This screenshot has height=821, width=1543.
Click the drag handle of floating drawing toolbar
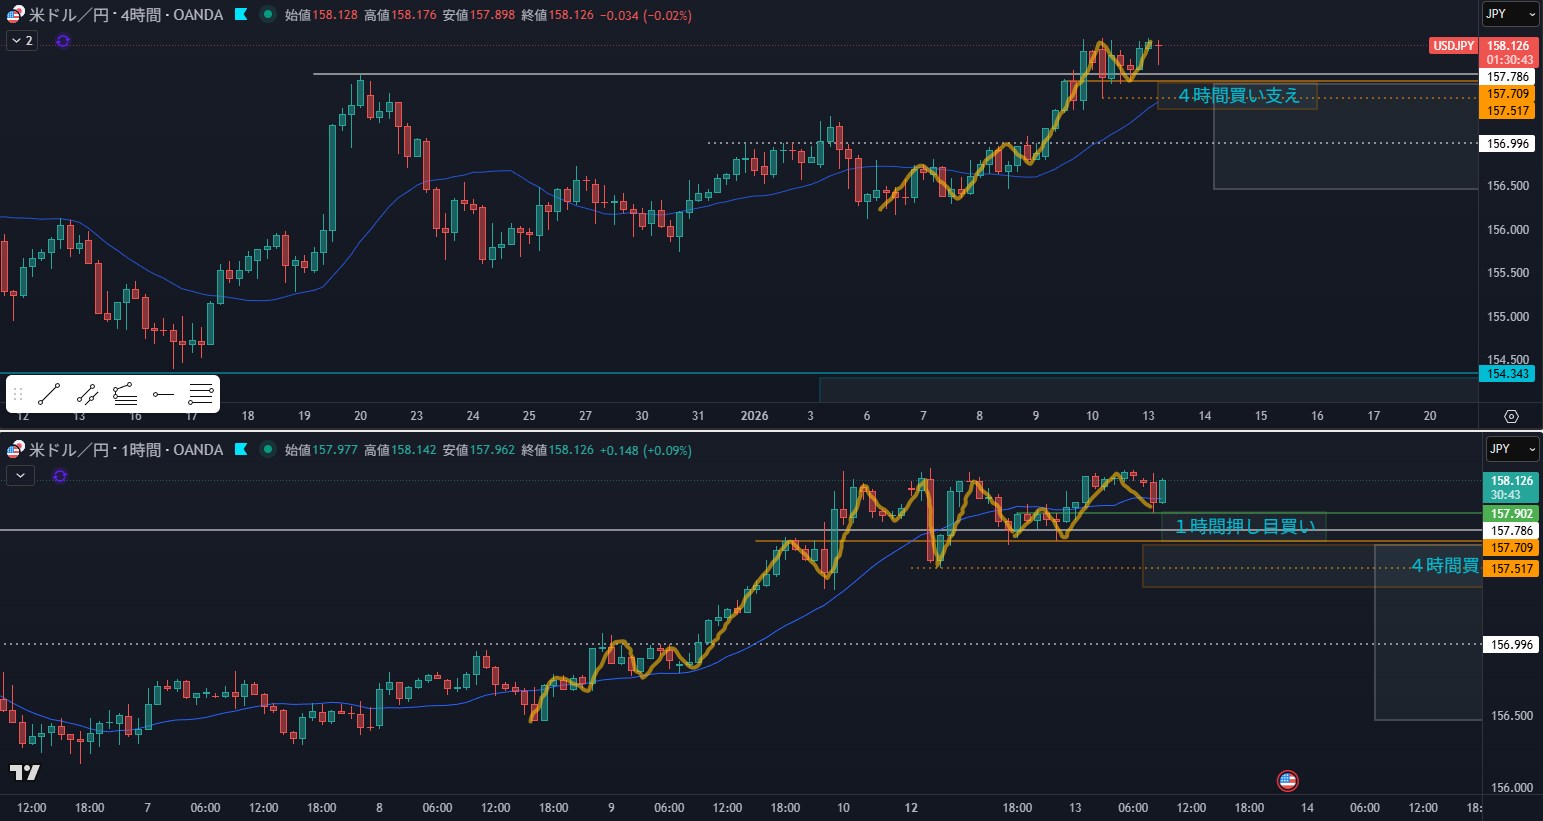(17, 394)
